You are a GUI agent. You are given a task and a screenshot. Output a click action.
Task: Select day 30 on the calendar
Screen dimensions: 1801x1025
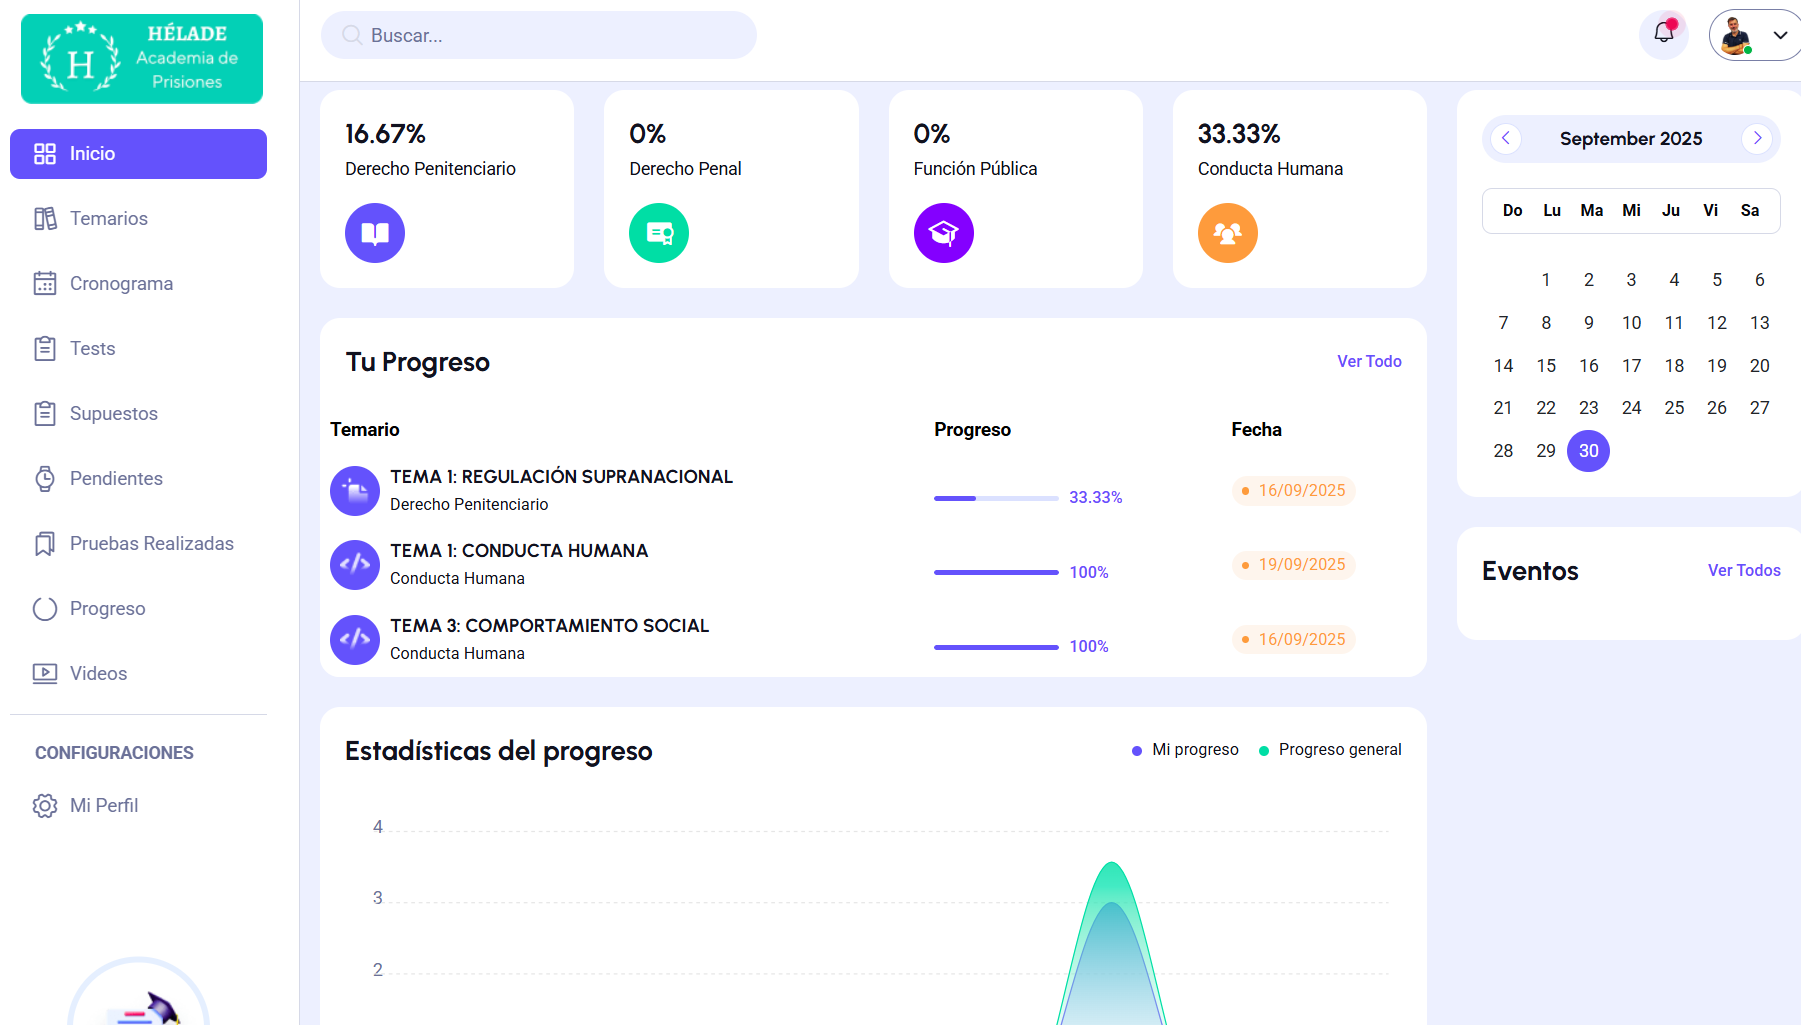pyautogui.click(x=1588, y=451)
